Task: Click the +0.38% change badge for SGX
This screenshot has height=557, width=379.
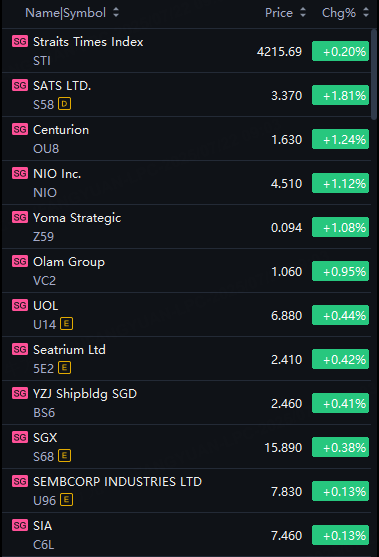Action: pos(340,447)
